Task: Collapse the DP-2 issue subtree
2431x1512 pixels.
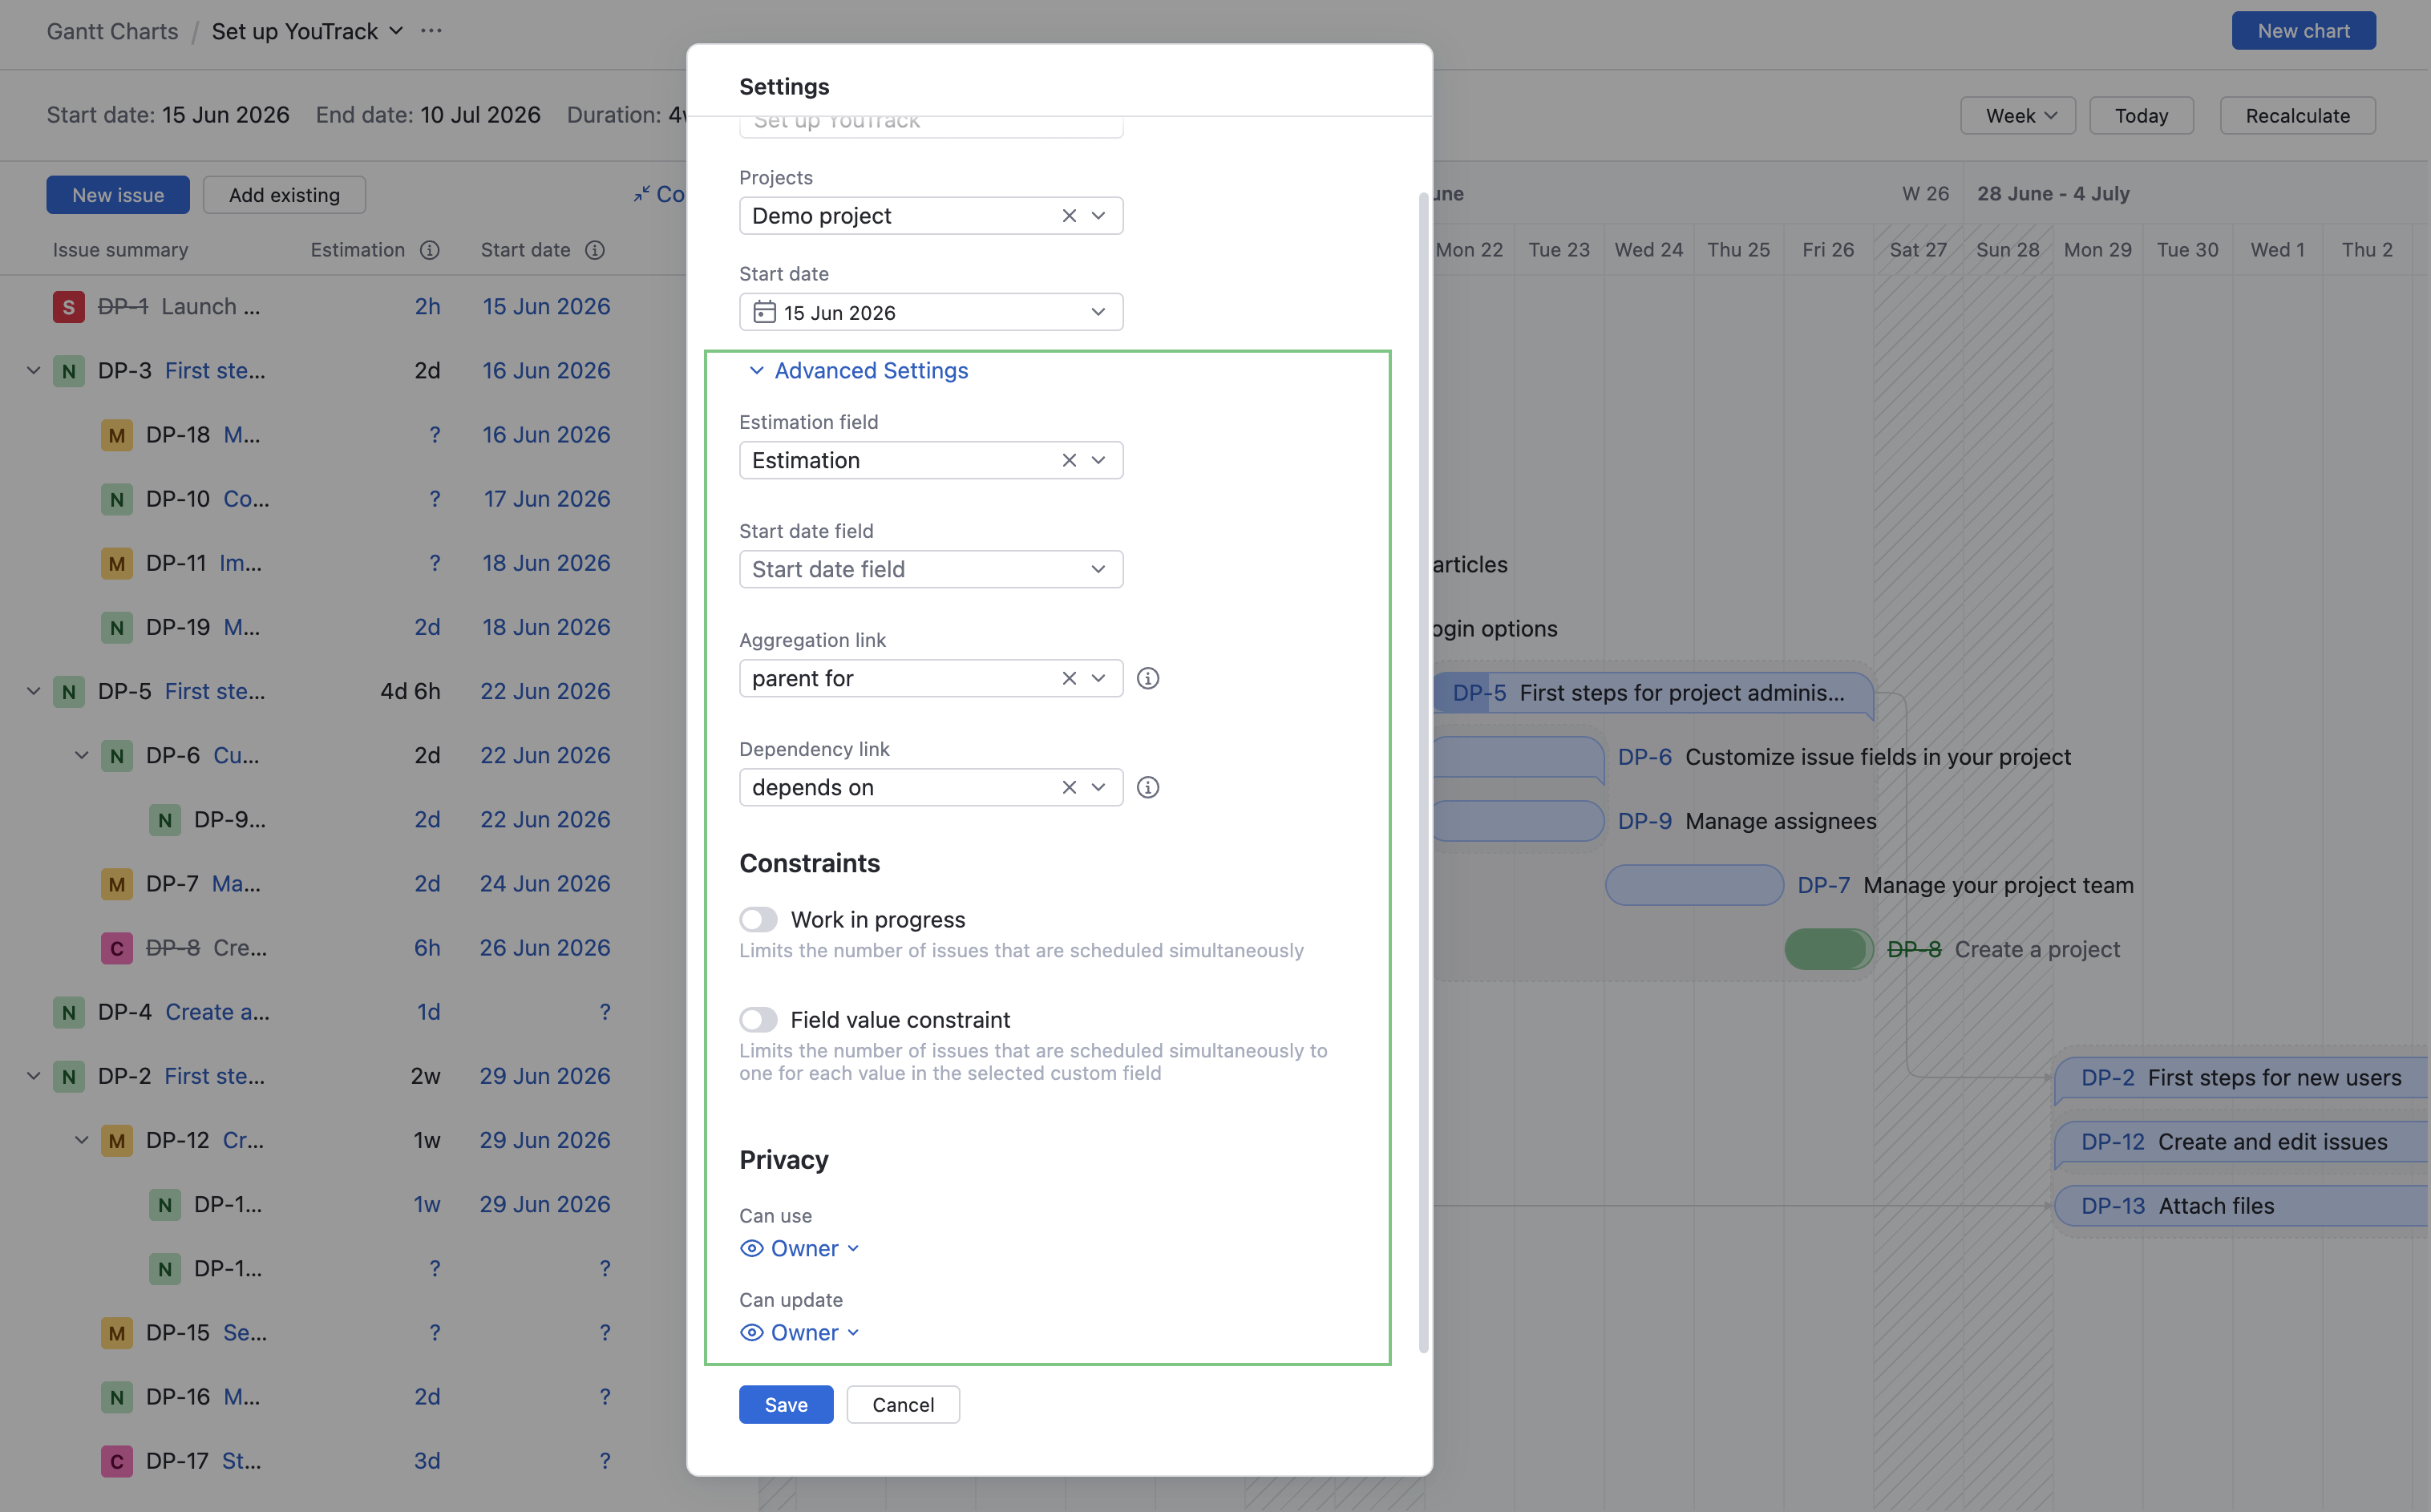Action: tap(33, 1076)
